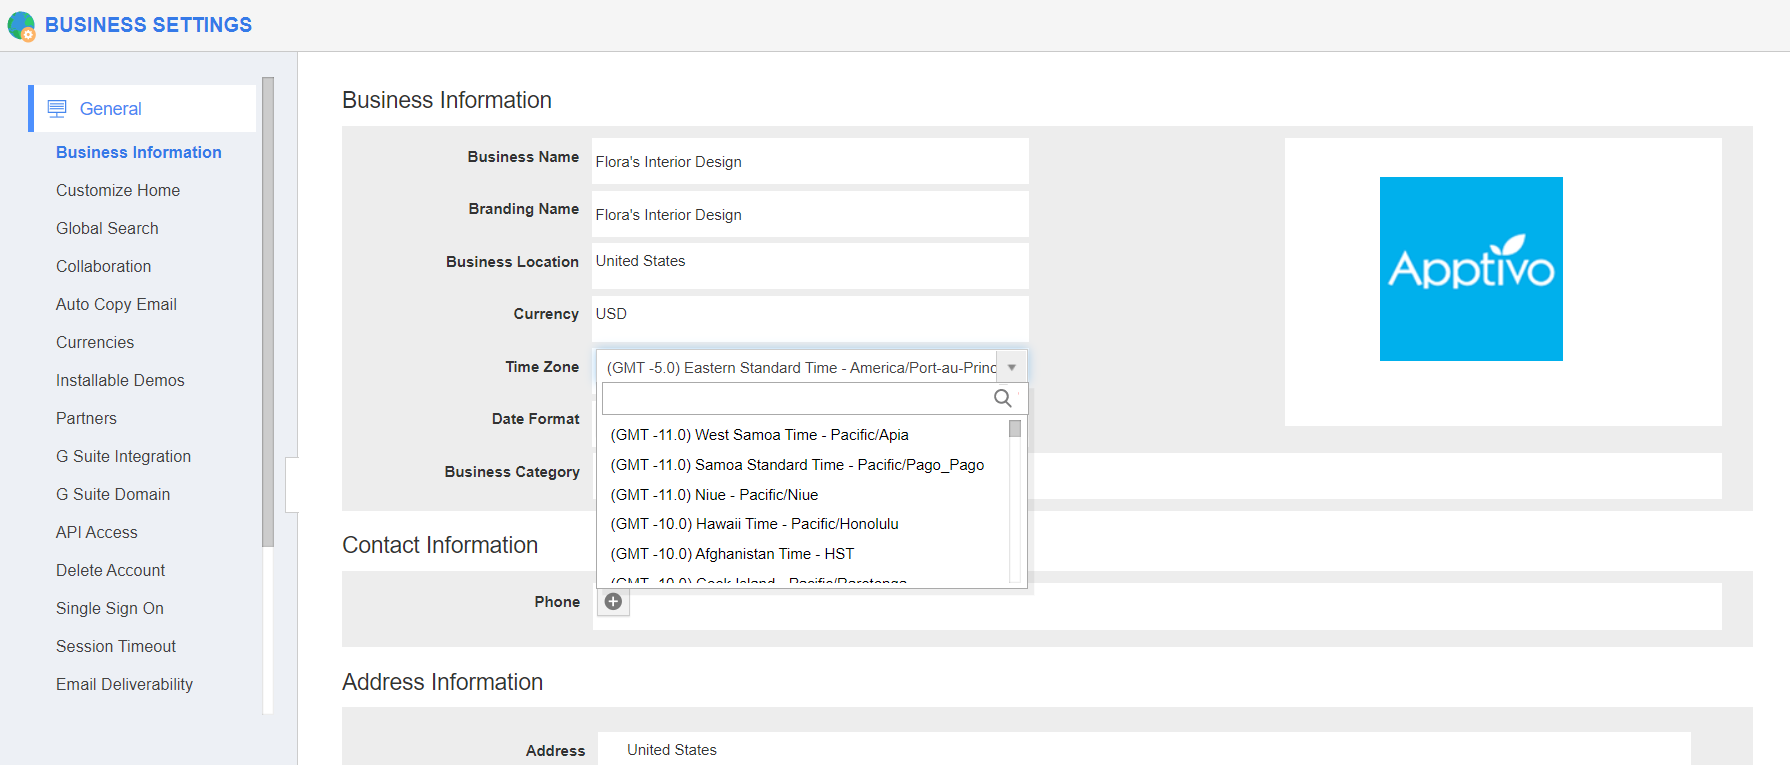Screen dimensions: 1790x765
Task: Open G Suite Domain settings
Action: (113, 494)
